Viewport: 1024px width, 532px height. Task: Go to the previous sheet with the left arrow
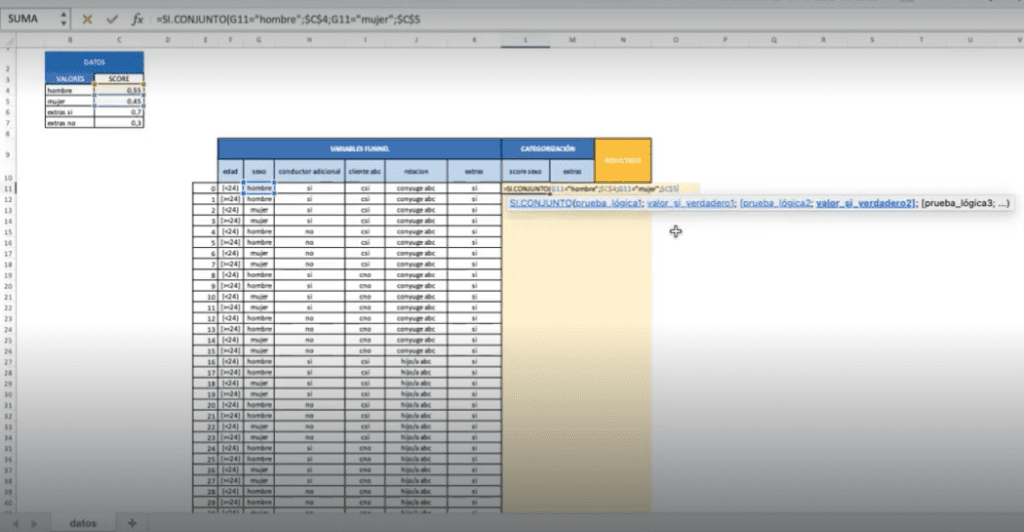(16, 524)
